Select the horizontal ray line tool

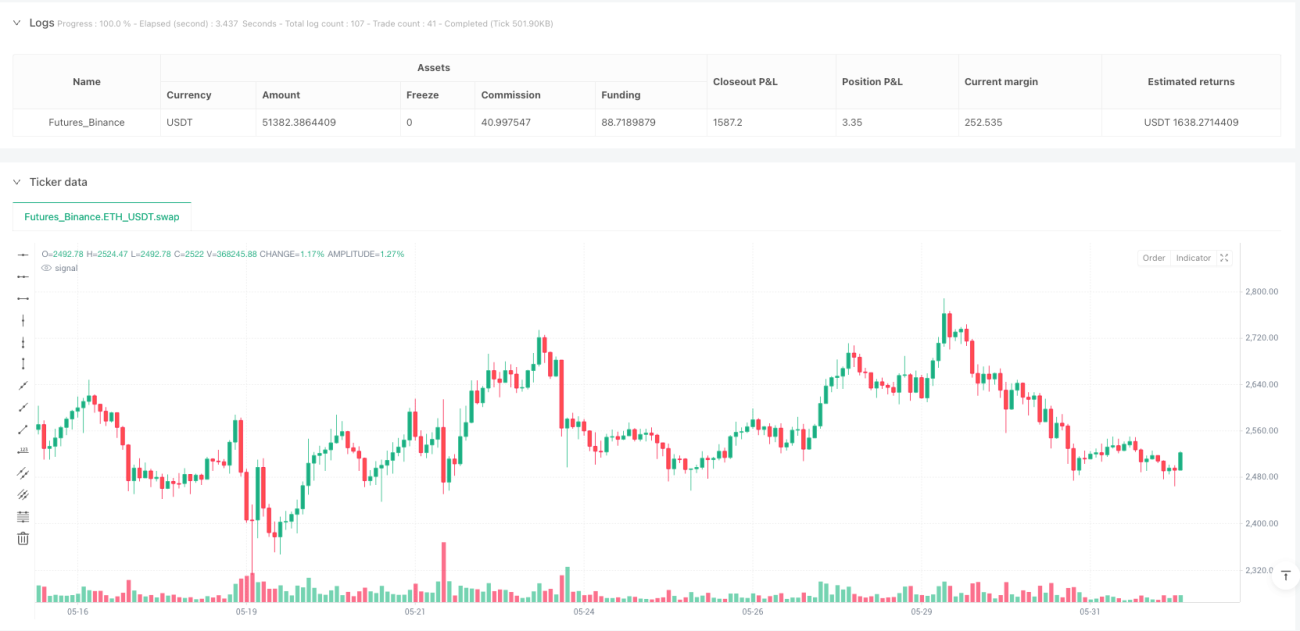click(23, 277)
